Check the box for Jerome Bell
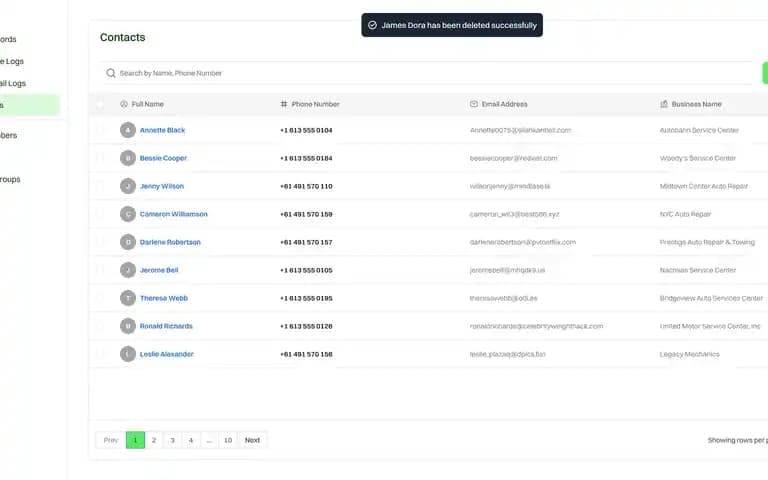 100,270
